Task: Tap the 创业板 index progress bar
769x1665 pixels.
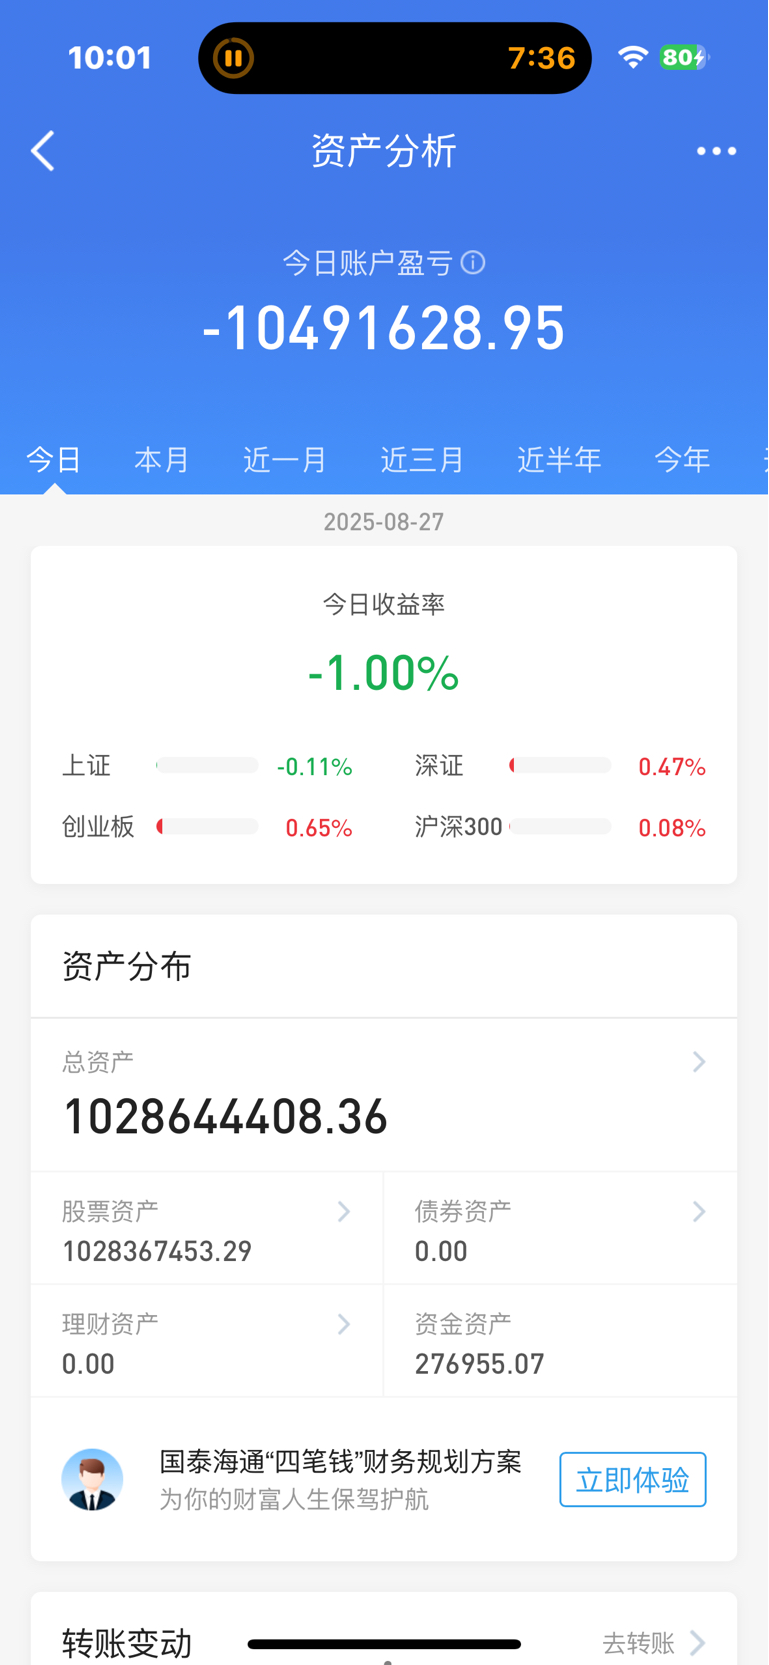Action: (207, 827)
